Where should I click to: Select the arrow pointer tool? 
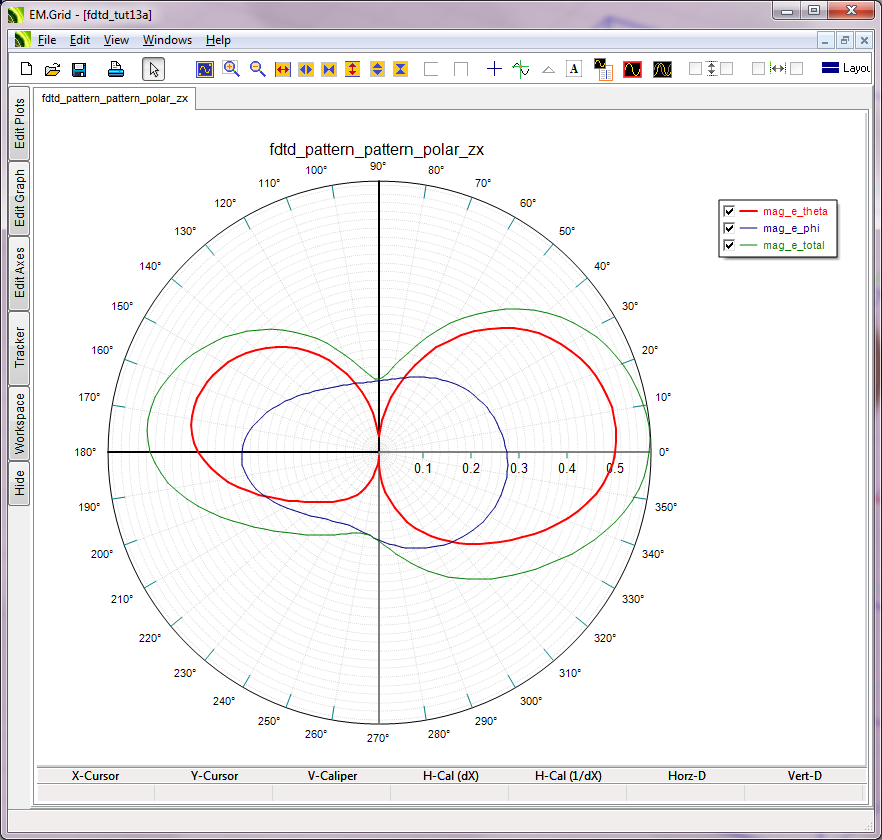pyautogui.click(x=153, y=69)
